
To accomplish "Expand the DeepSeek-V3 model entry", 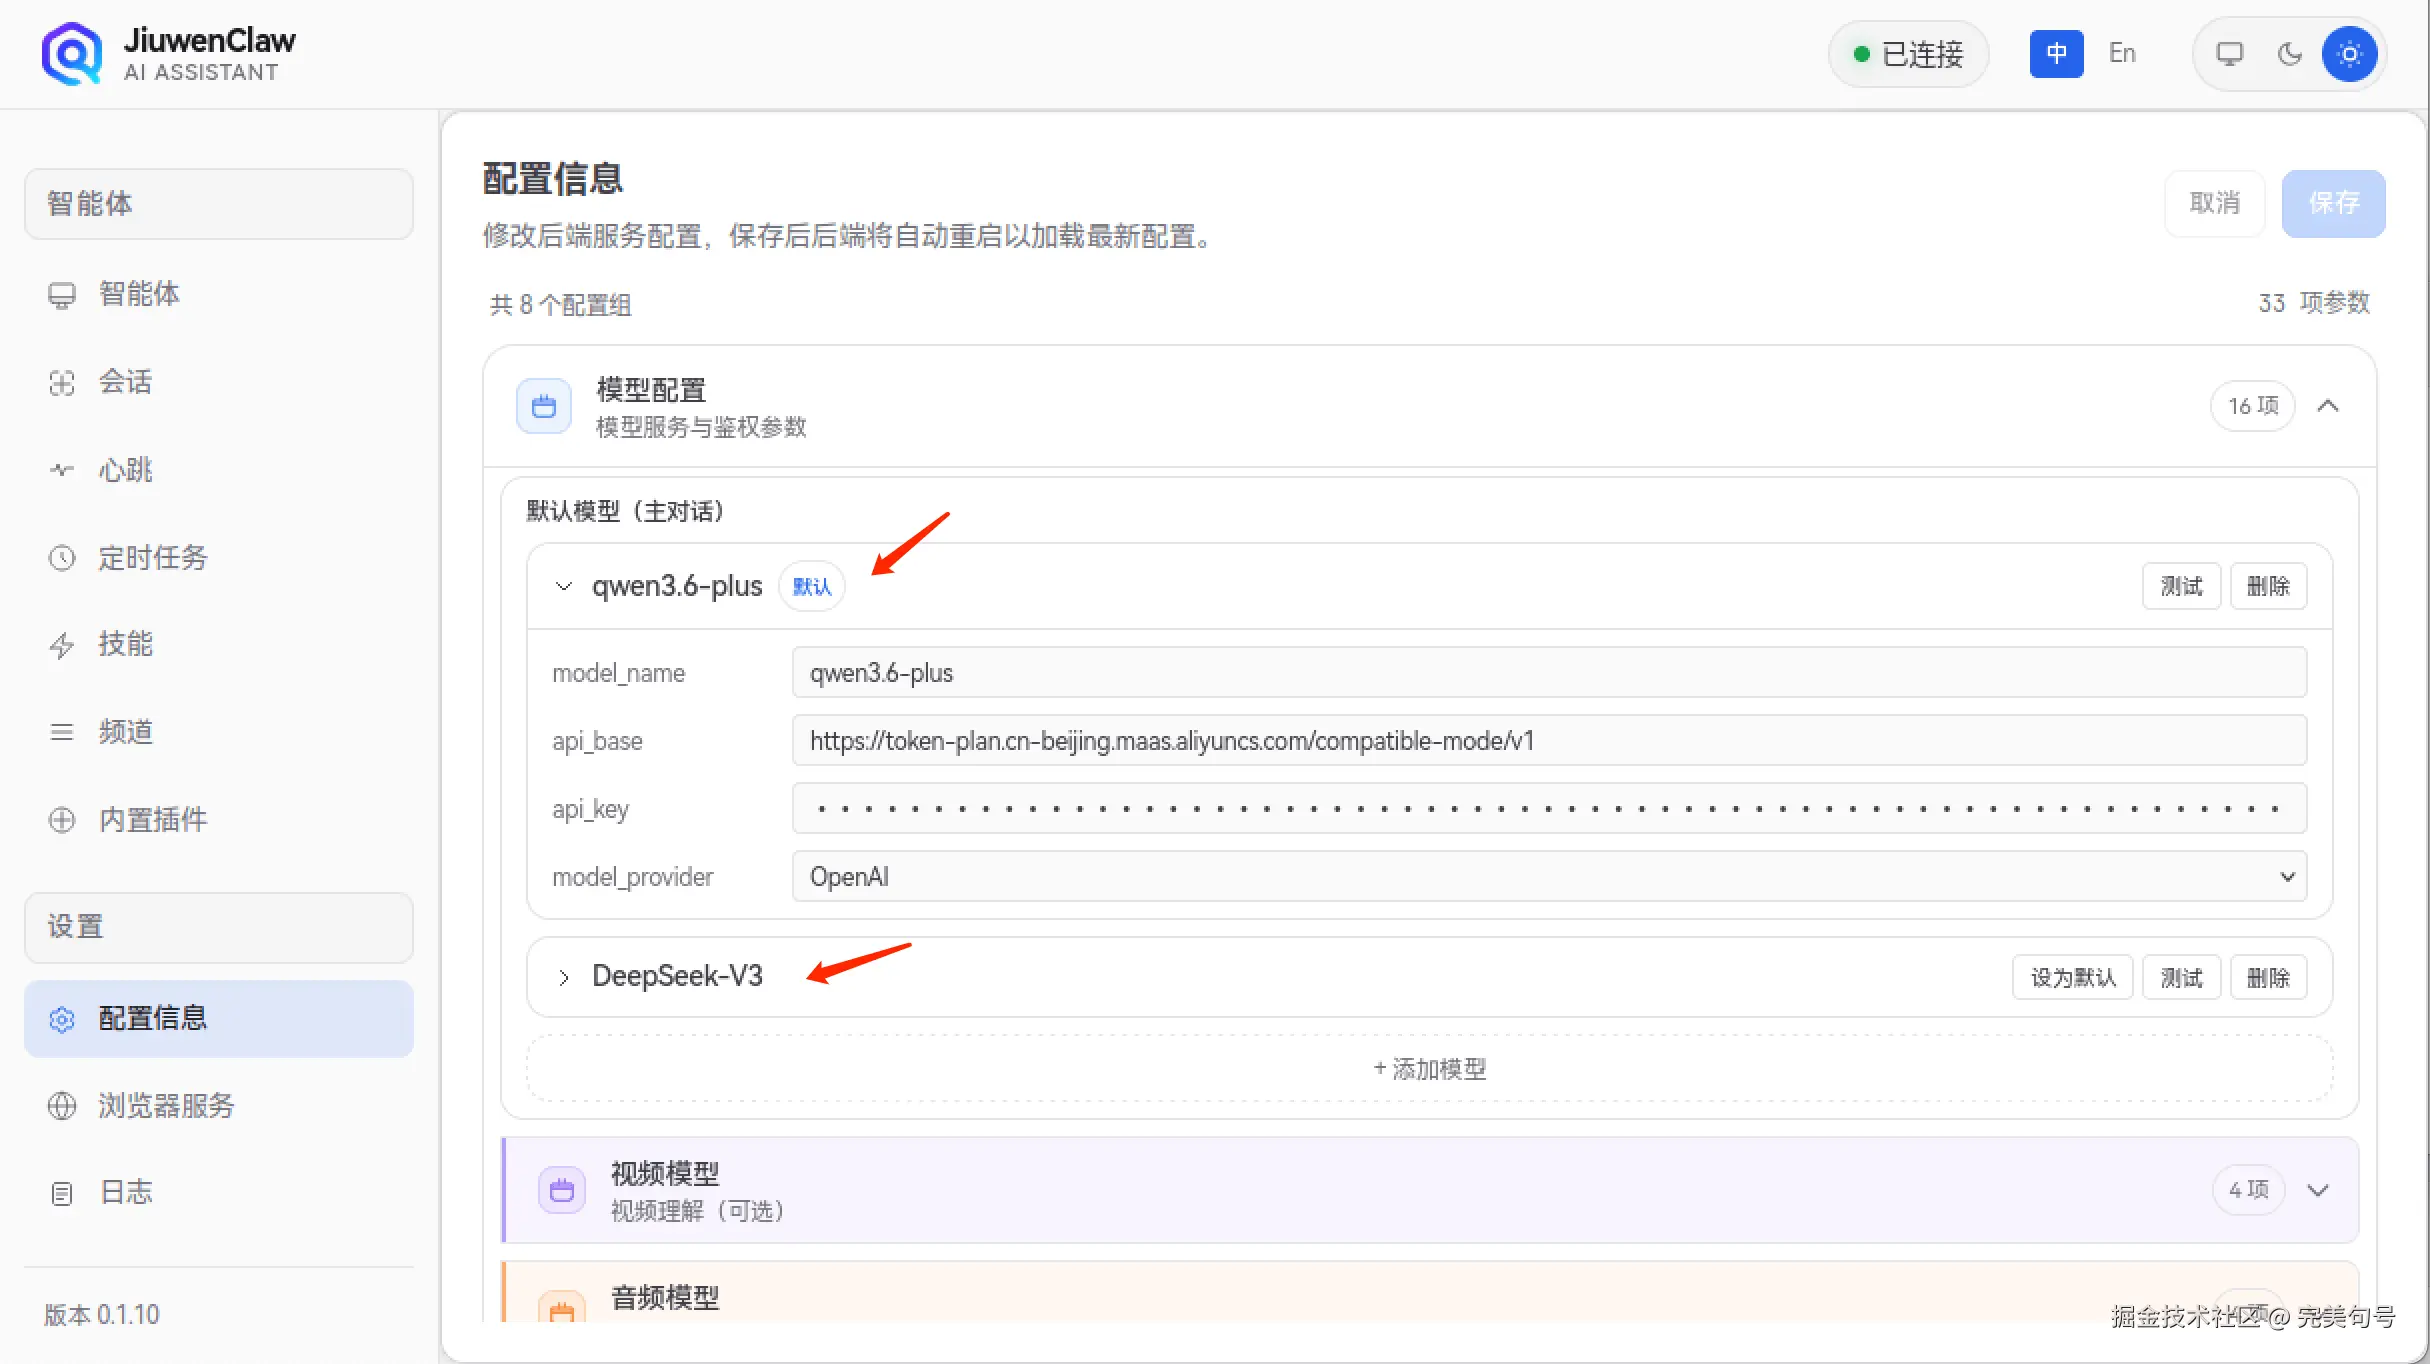I will pos(564,977).
